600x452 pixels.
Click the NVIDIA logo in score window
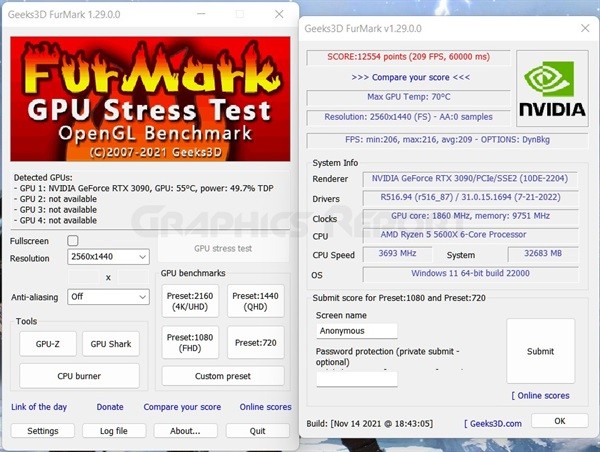point(552,88)
